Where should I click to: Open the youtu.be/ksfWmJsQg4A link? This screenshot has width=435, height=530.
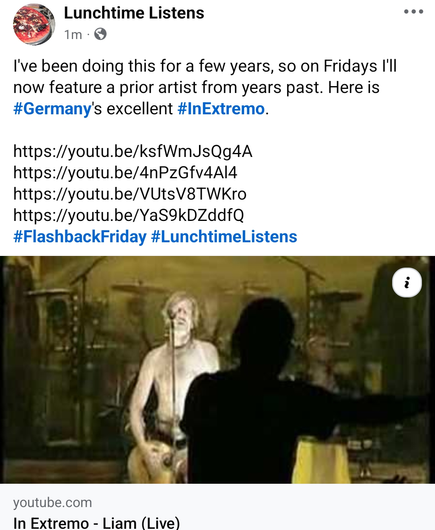click(133, 151)
